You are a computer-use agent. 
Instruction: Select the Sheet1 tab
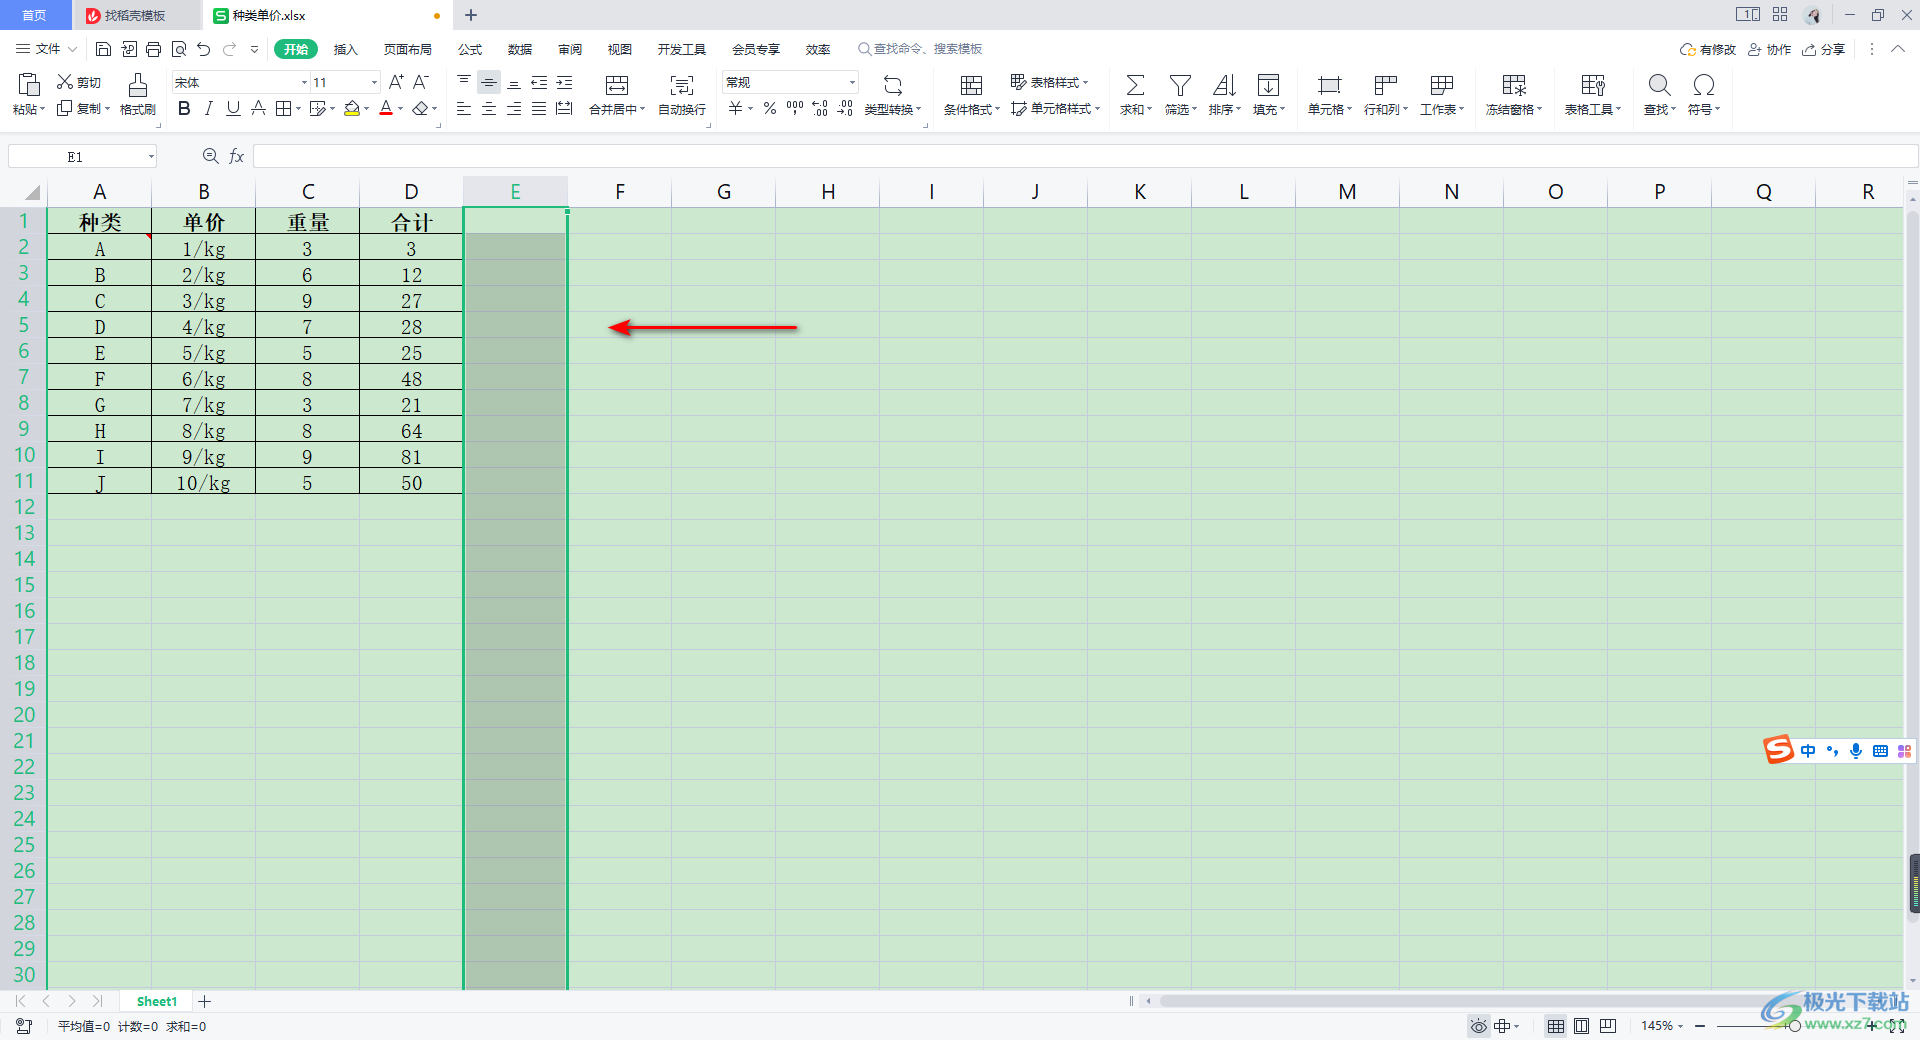156,1001
